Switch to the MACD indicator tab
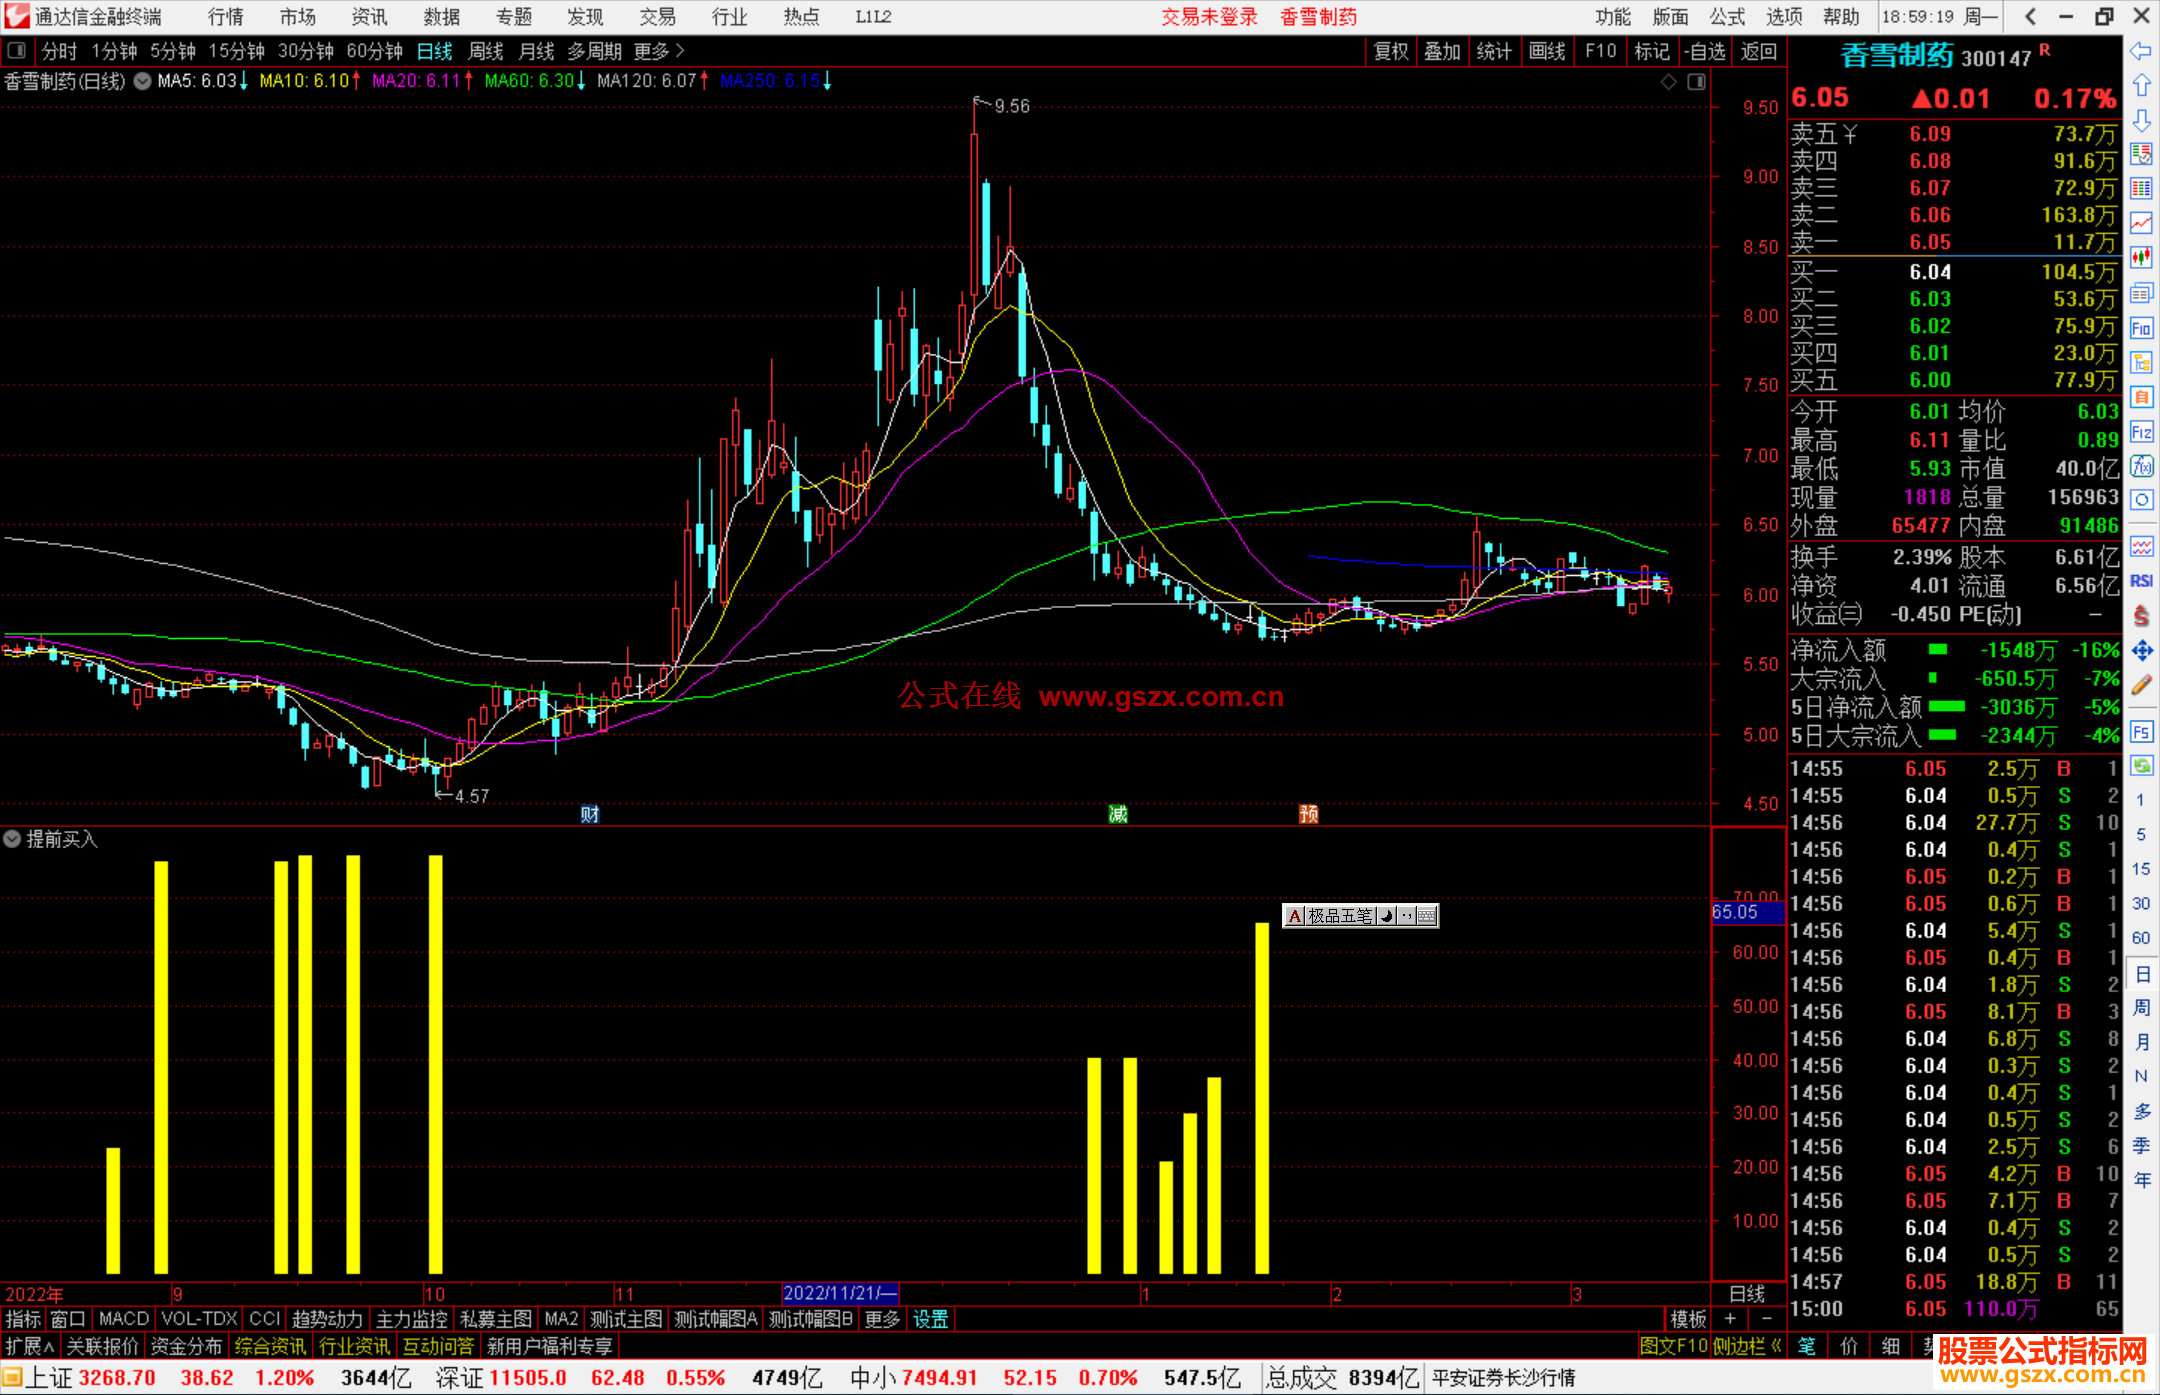The width and height of the screenshot is (2160, 1395). [x=123, y=1319]
